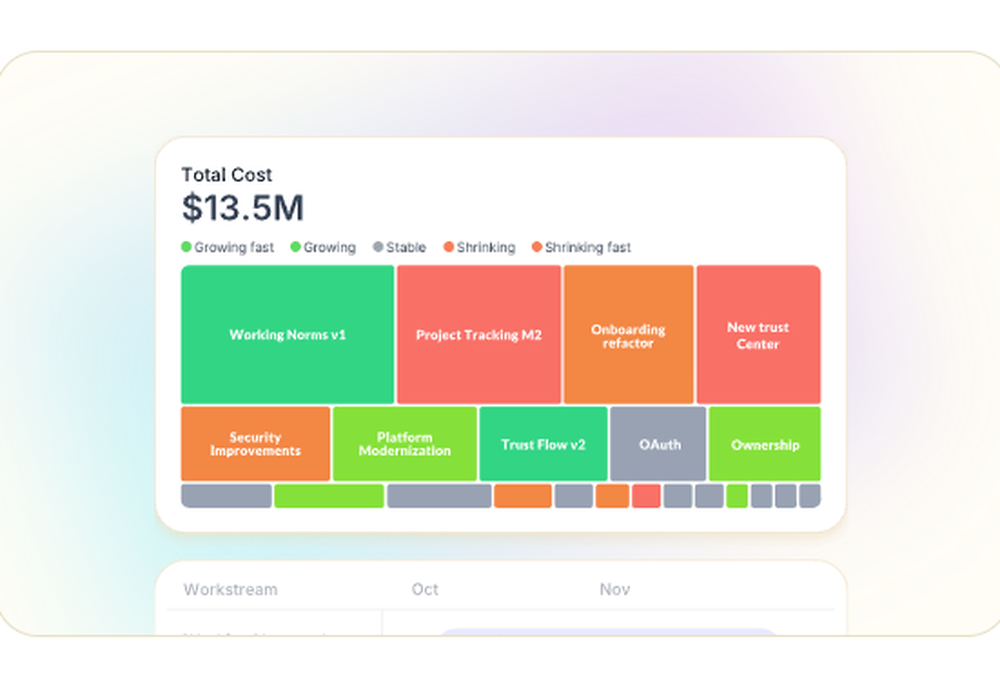Sort by the "Workstream" column header
Screen dimensions: 1000x693
(x=230, y=589)
